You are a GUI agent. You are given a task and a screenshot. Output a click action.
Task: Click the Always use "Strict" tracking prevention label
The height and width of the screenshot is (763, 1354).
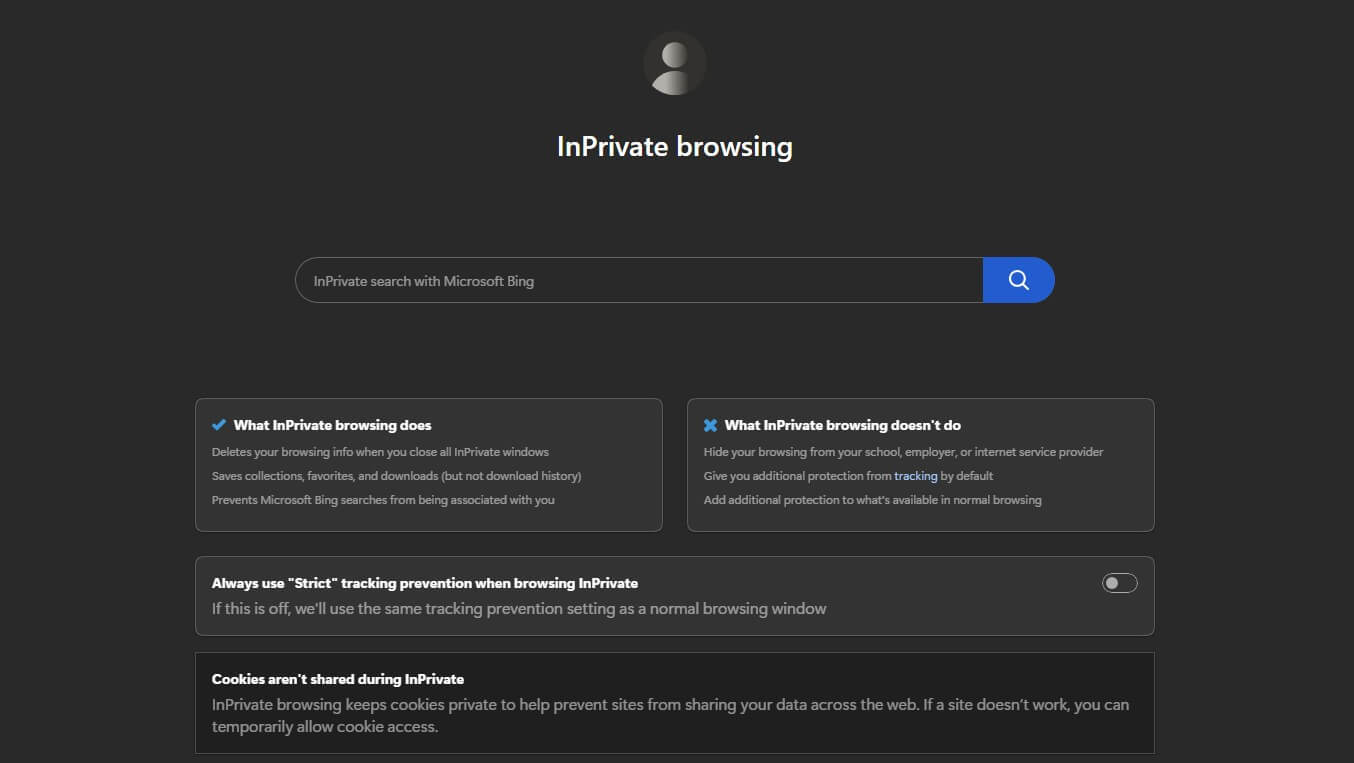[x=425, y=583]
